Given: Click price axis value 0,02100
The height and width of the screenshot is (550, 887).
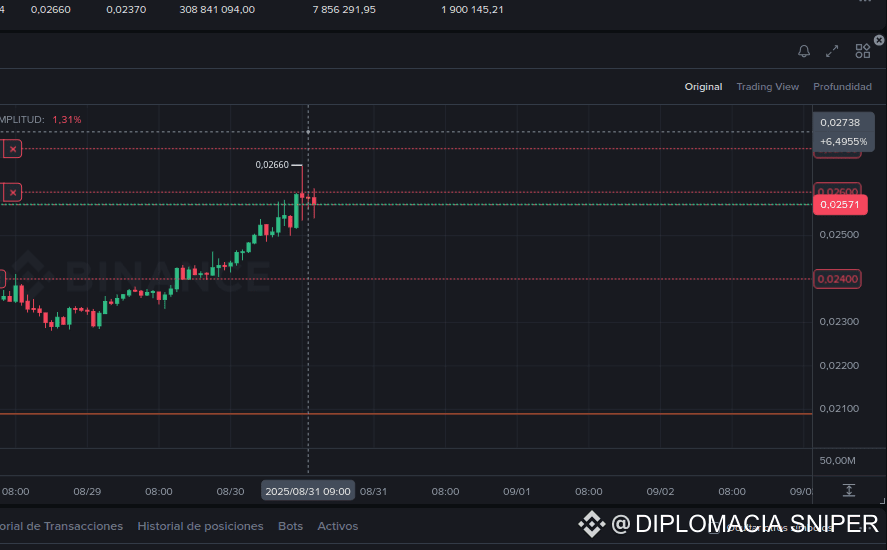Looking at the screenshot, I should (839, 409).
